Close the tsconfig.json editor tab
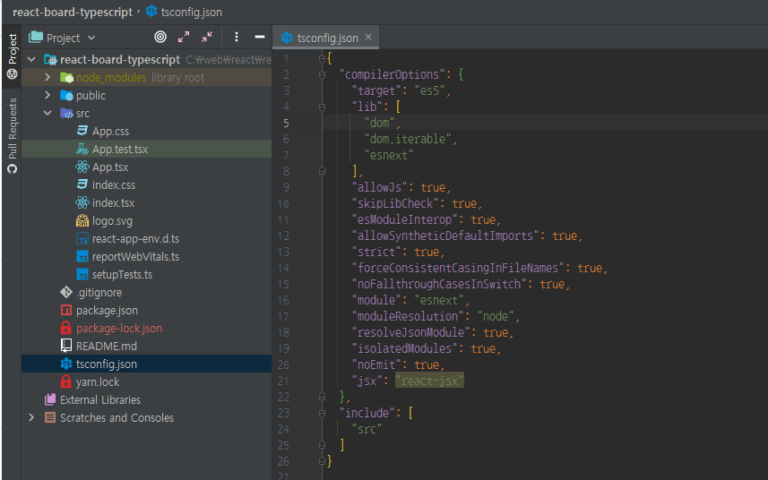Screen dimensions: 768x480 click(x=368, y=37)
